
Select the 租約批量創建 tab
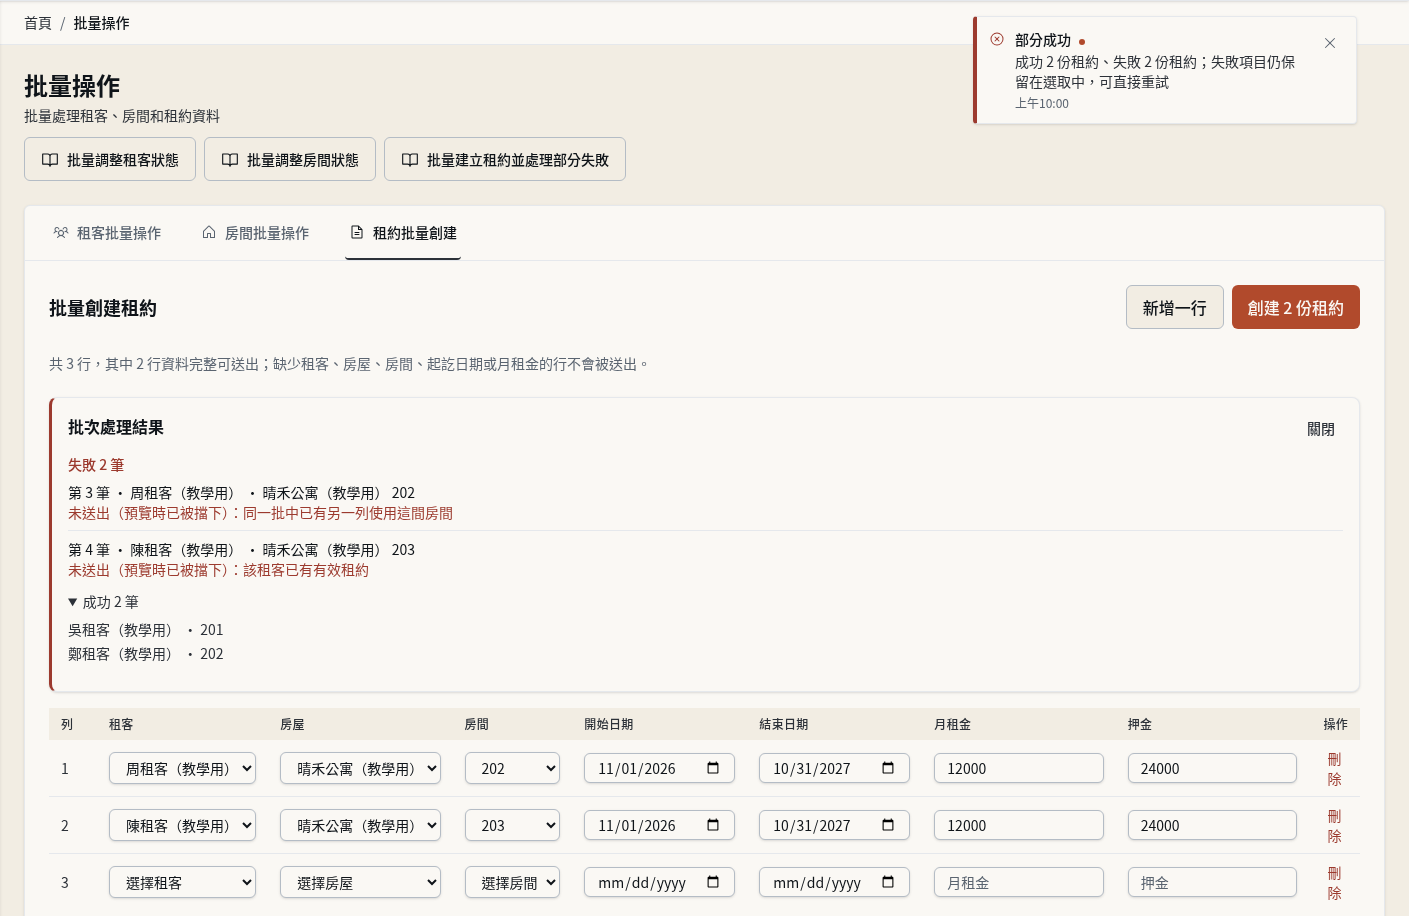[403, 233]
